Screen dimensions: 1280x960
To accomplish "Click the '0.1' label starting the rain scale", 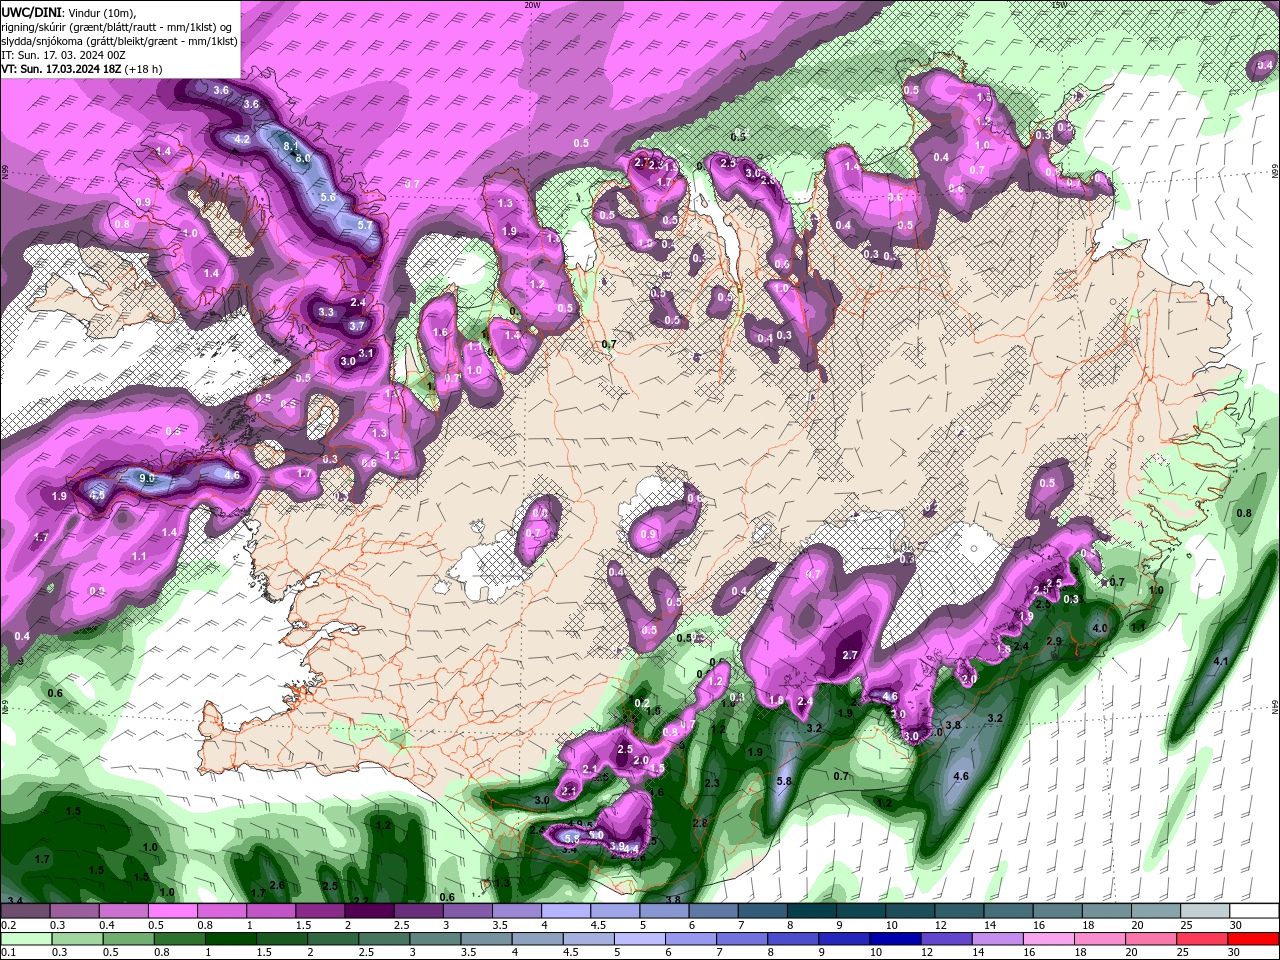I will [x=9, y=952].
